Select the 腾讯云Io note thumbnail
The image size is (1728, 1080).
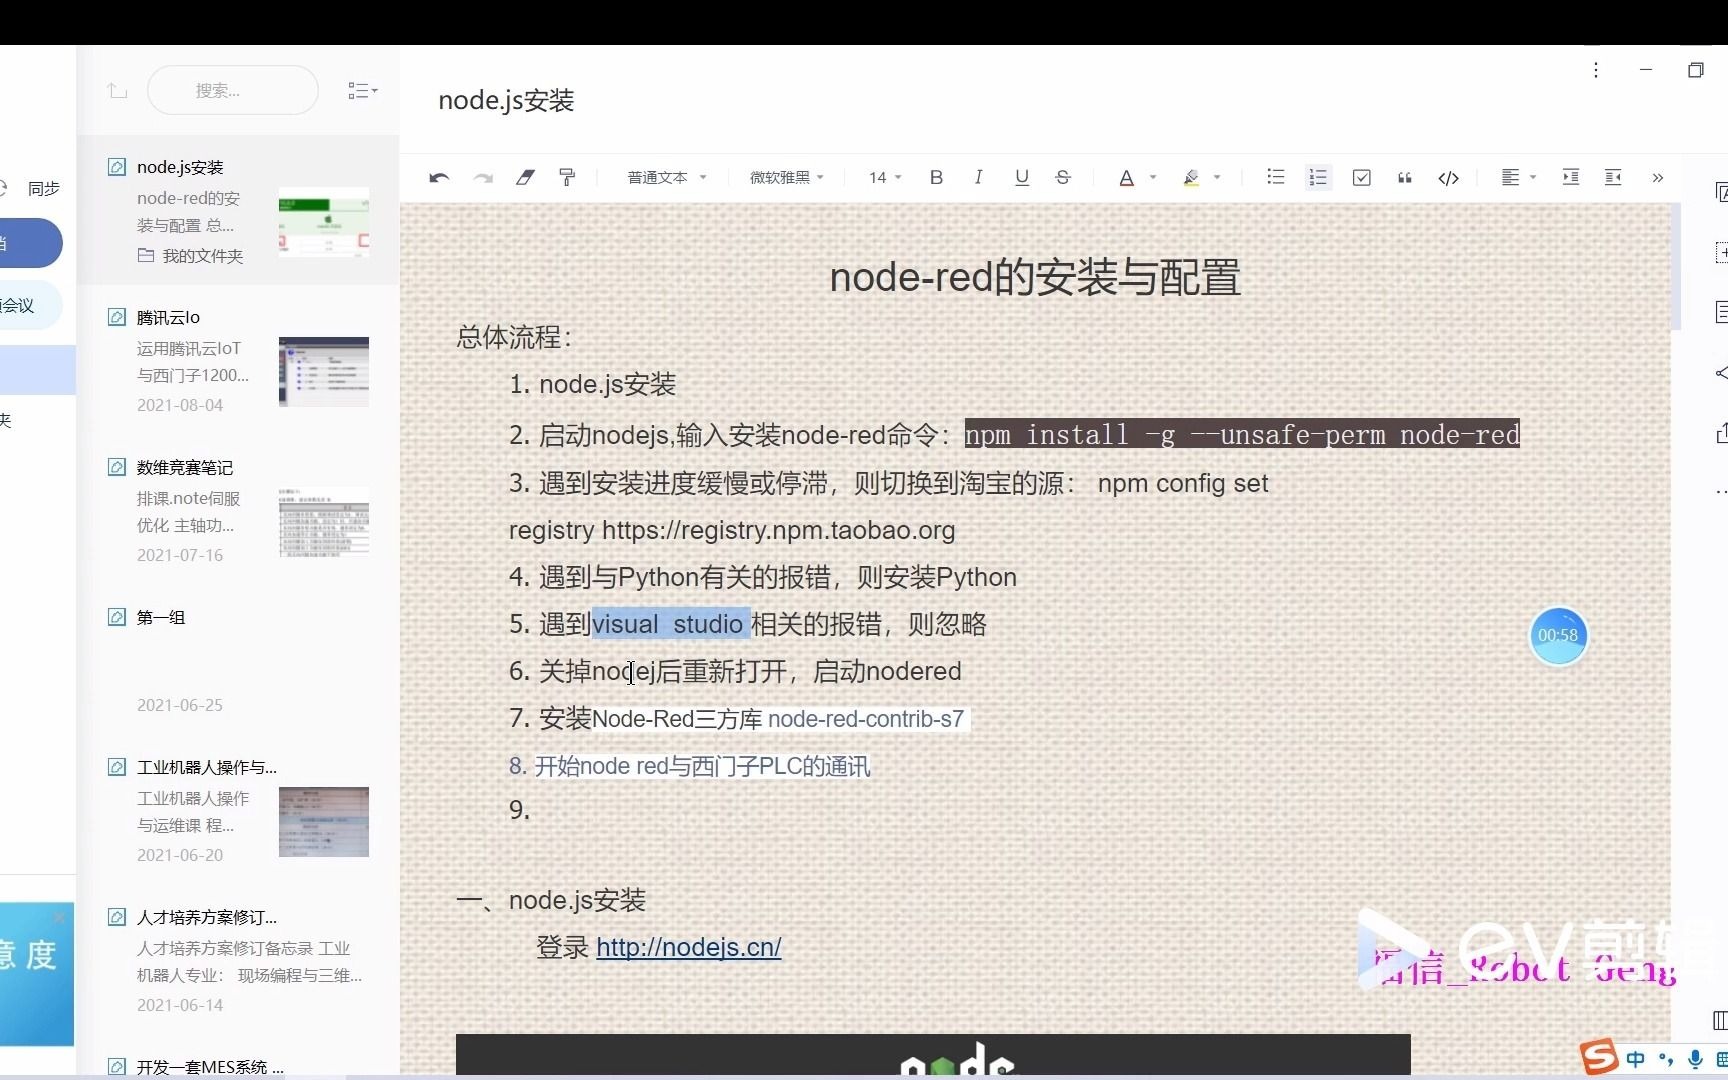[x=323, y=372]
